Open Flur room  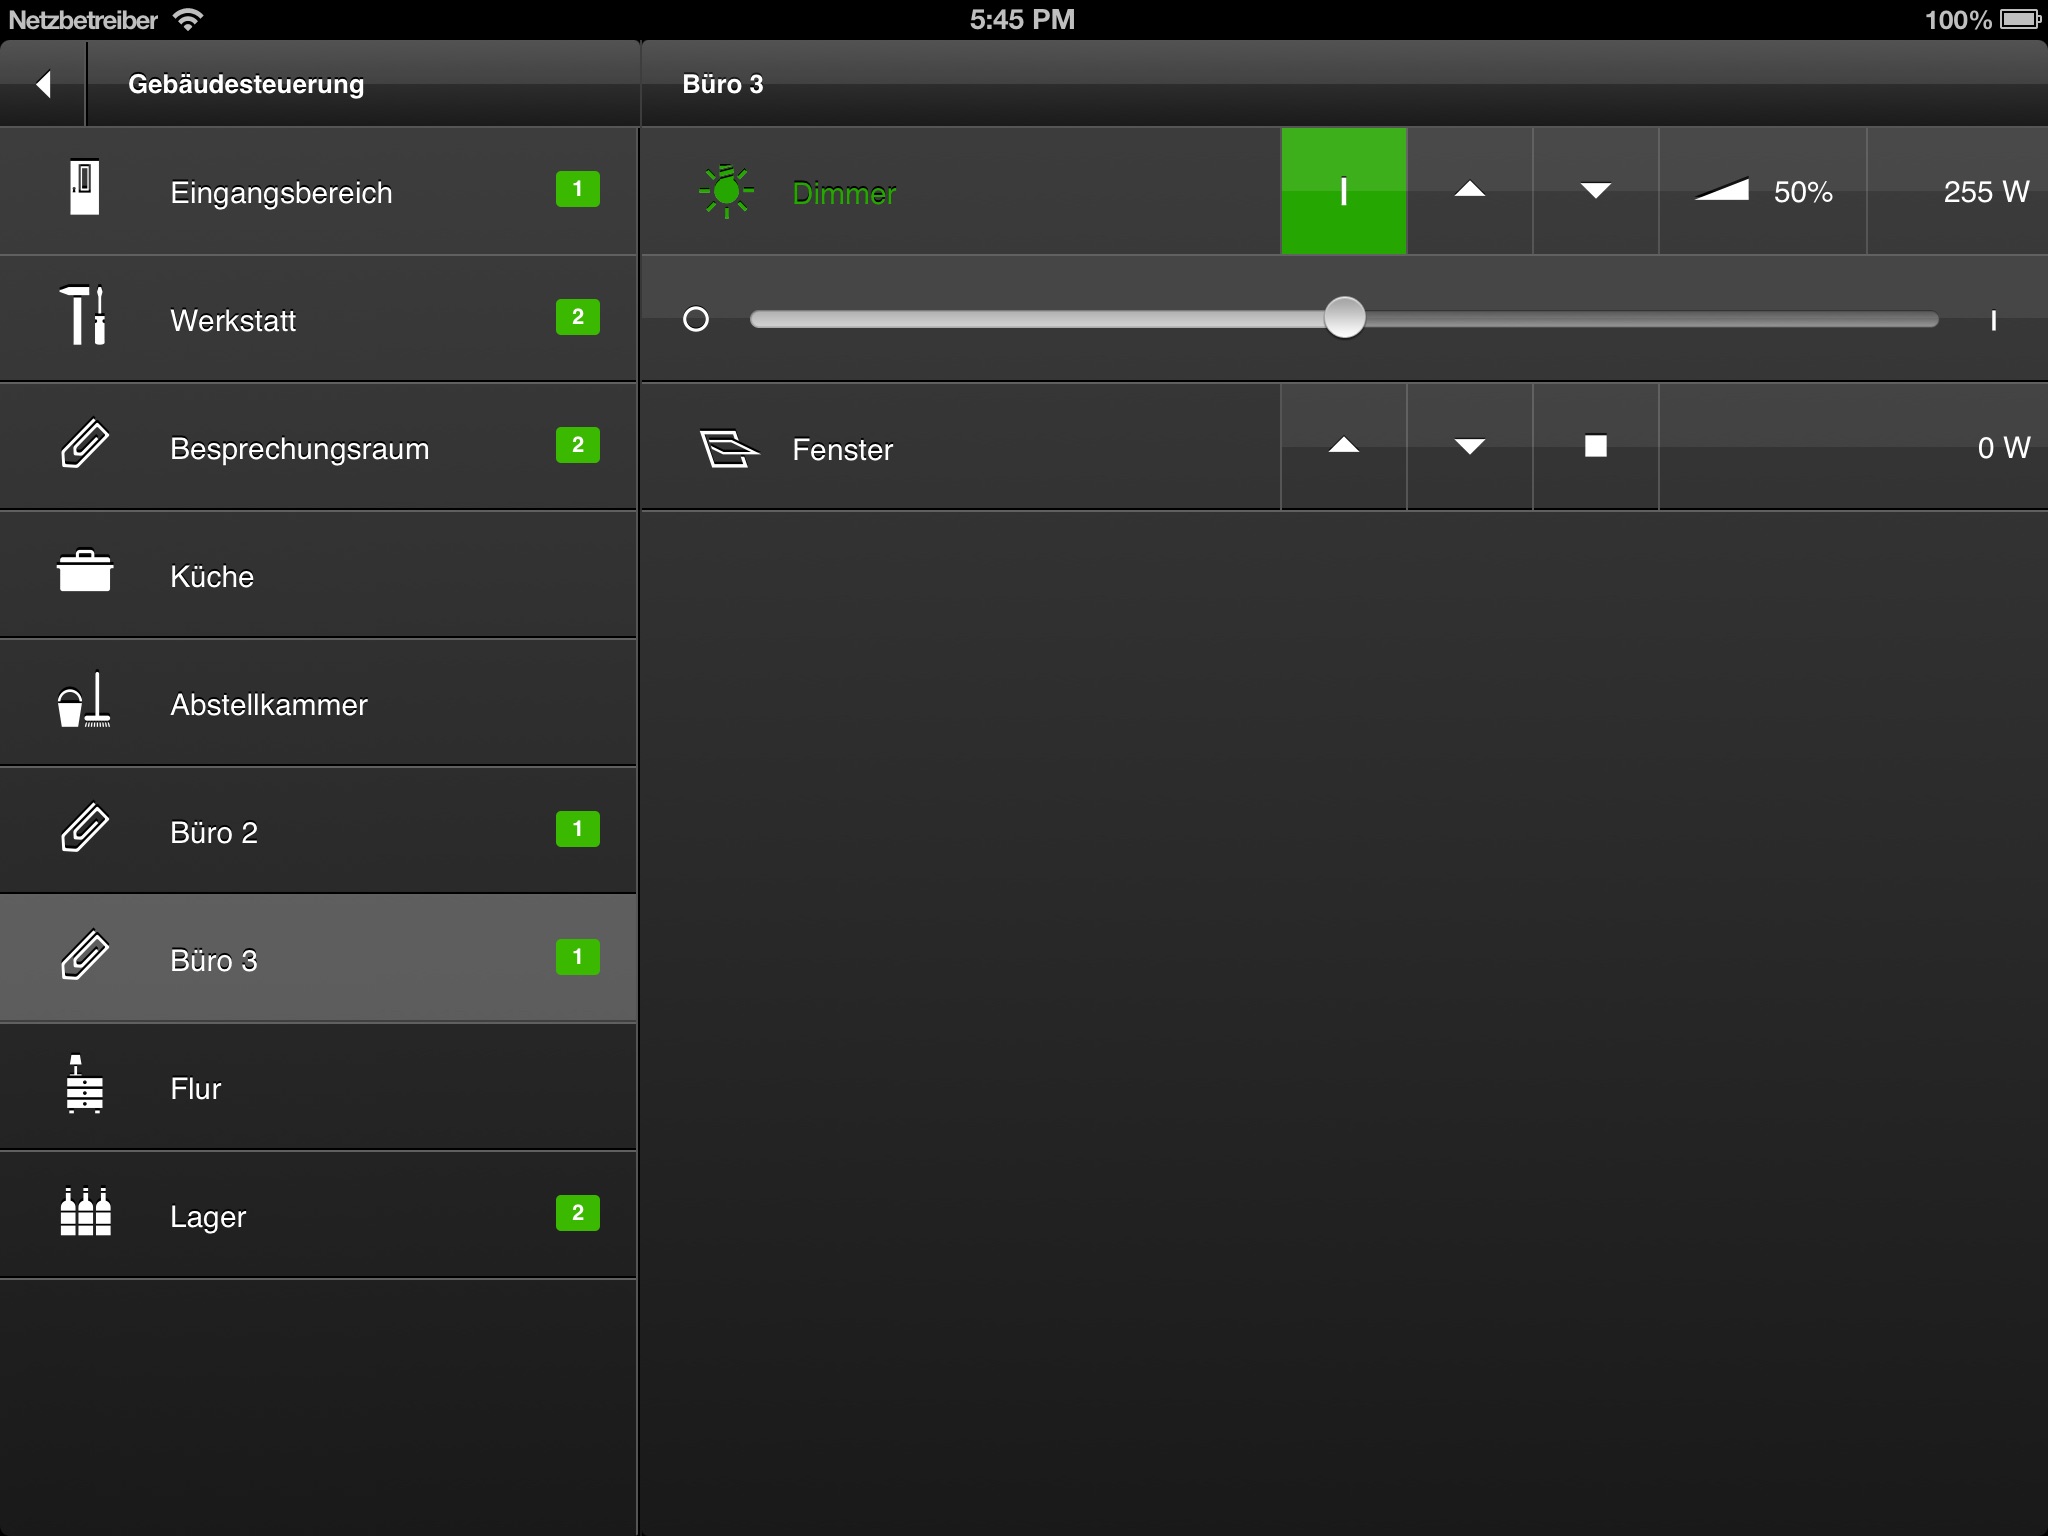[x=318, y=1087]
